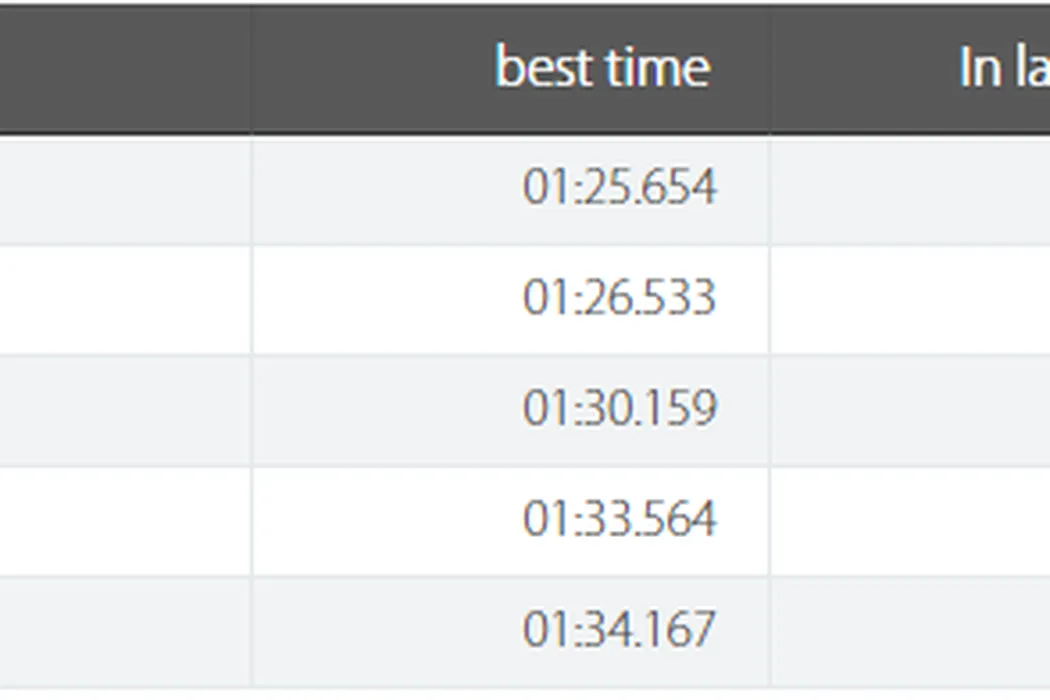The image size is (1050, 700).
Task: Select the empty cell right of 01:33.564
Action: (910, 520)
